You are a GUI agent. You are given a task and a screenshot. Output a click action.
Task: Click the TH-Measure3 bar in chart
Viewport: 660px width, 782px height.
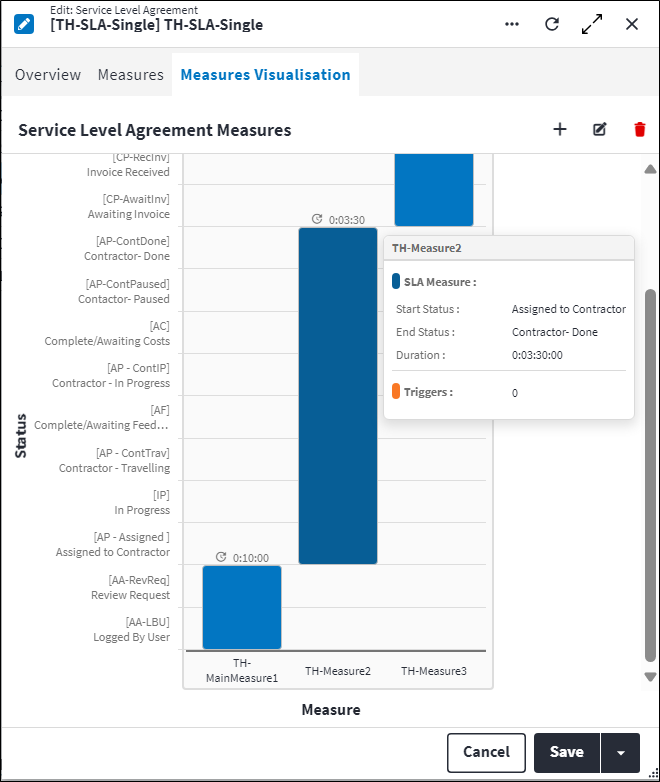(433, 190)
